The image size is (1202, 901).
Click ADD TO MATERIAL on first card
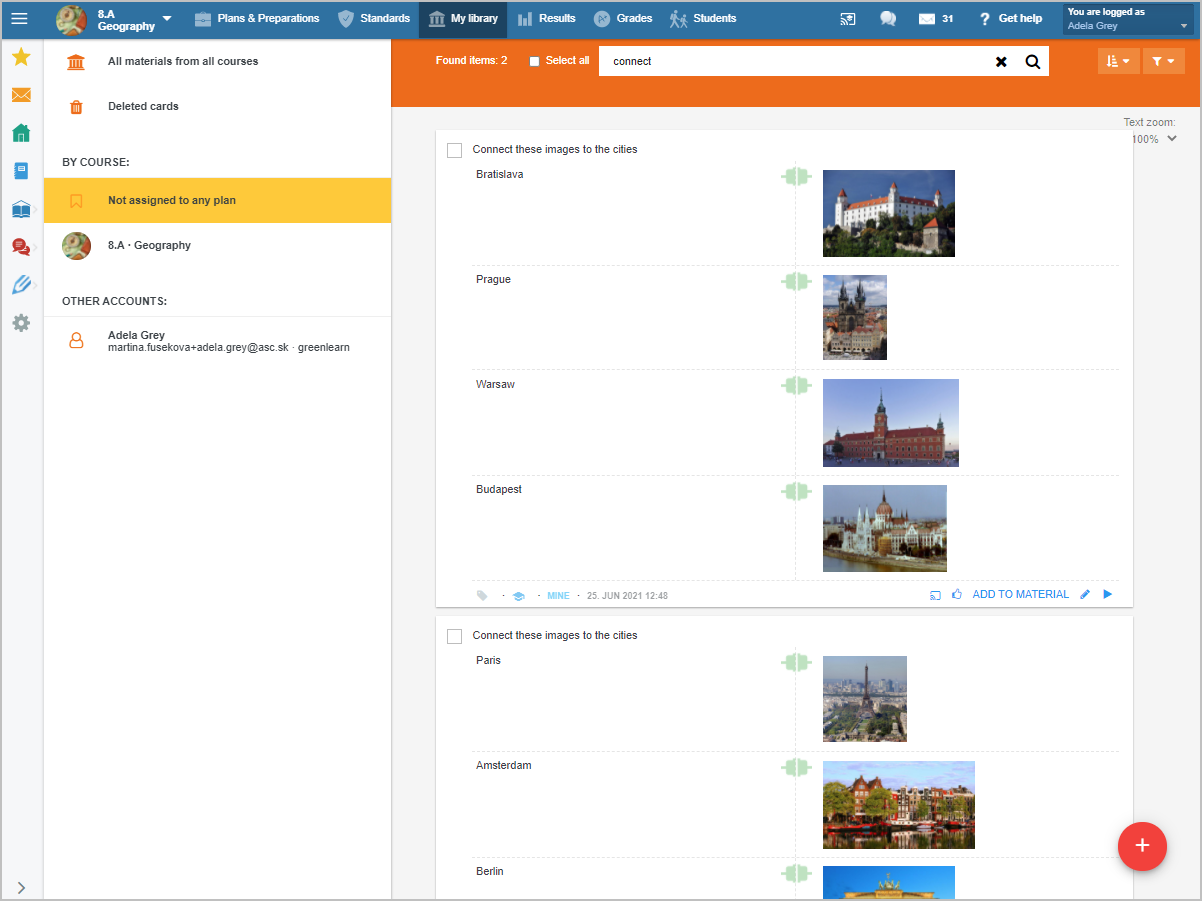click(1021, 594)
